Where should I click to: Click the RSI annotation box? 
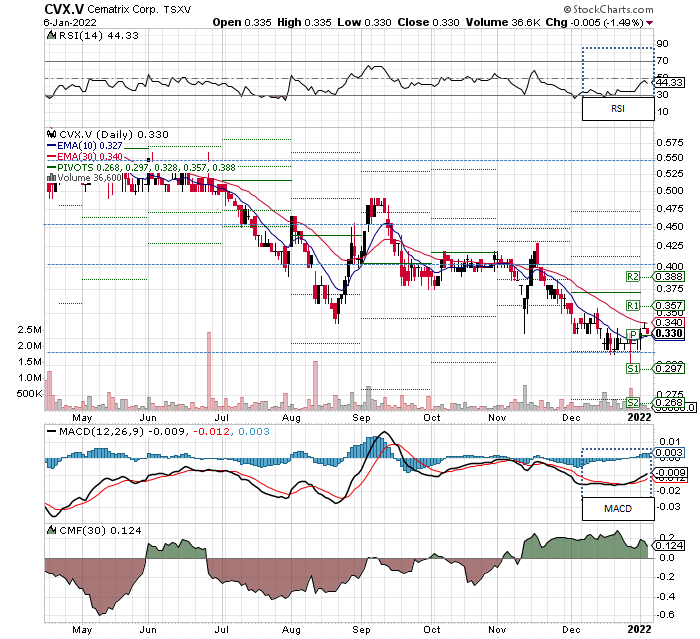click(618, 109)
